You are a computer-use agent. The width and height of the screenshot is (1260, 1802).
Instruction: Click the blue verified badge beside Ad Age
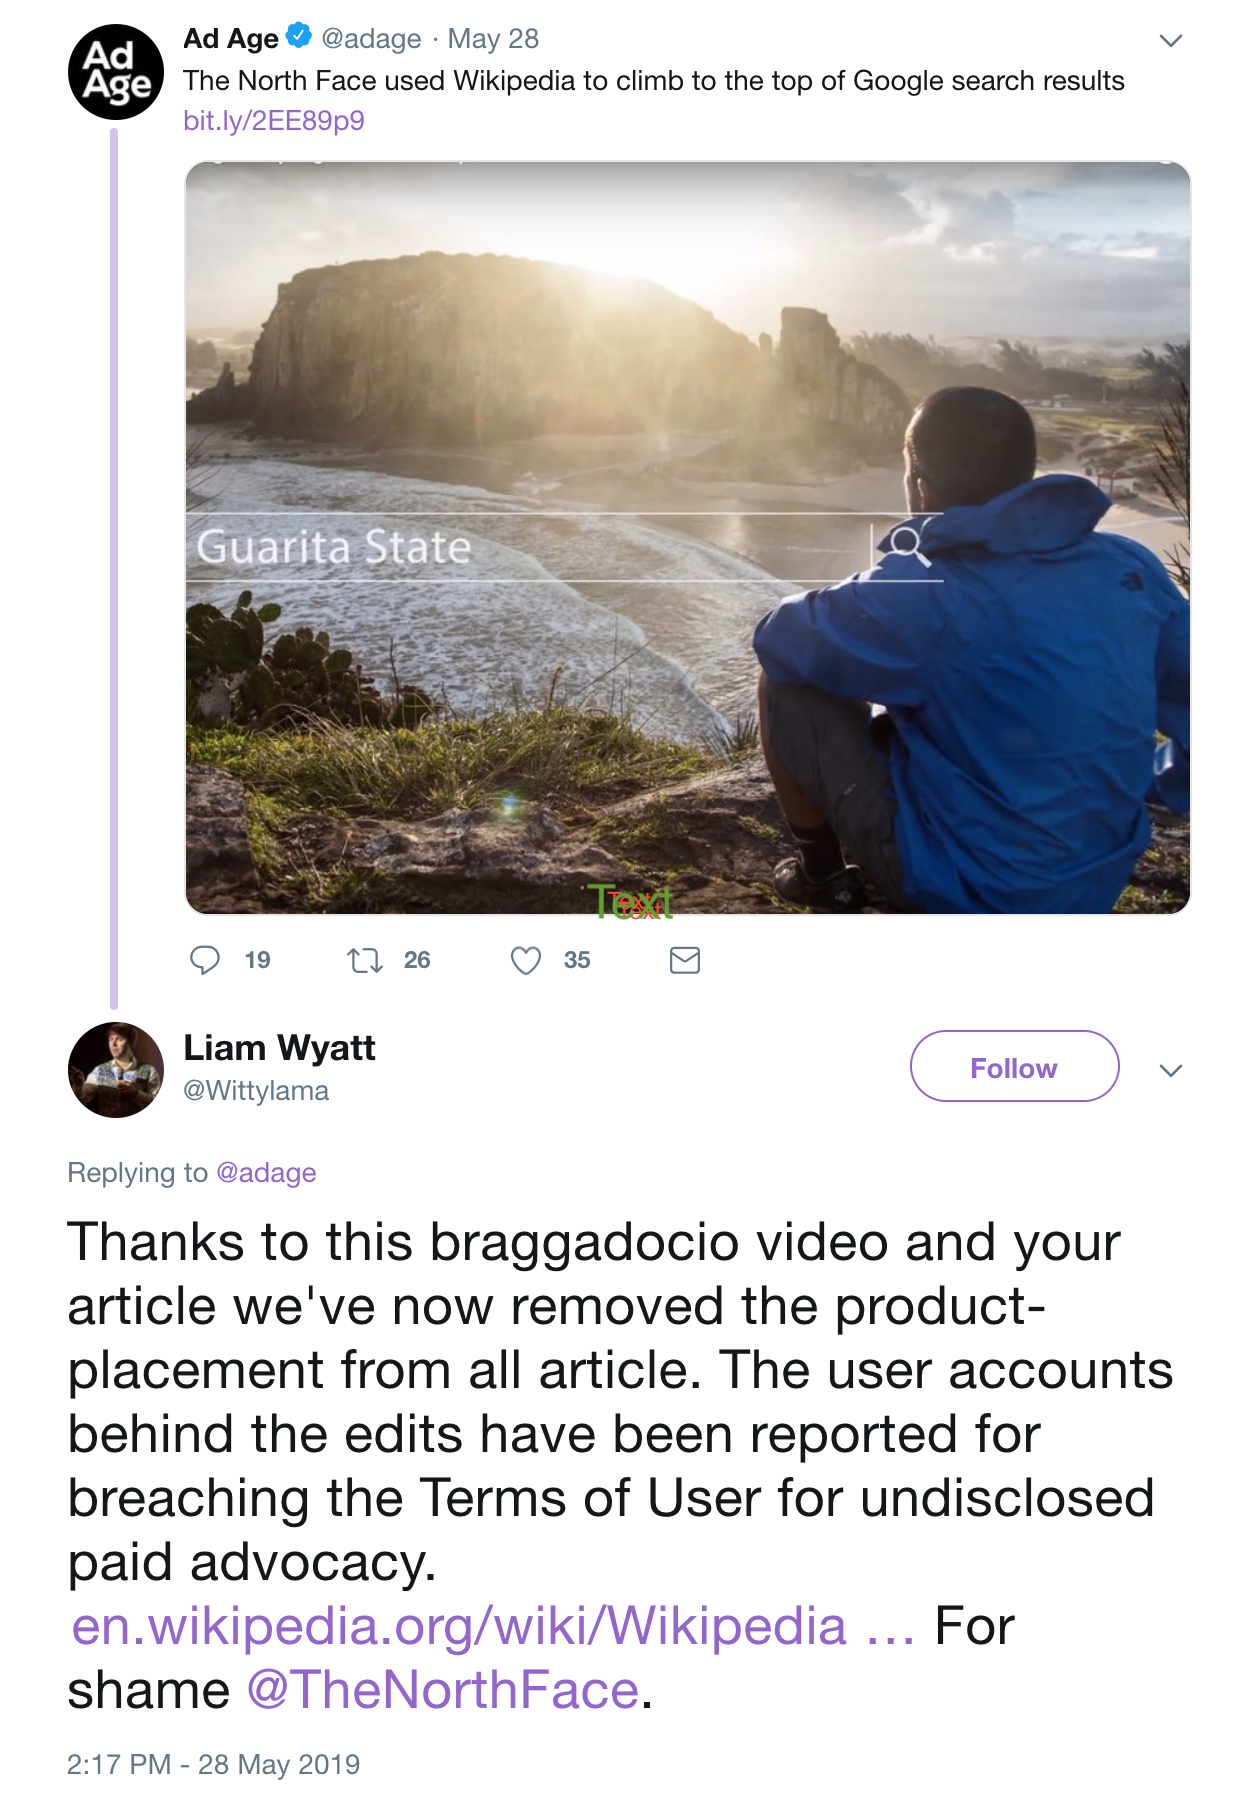[298, 37]
